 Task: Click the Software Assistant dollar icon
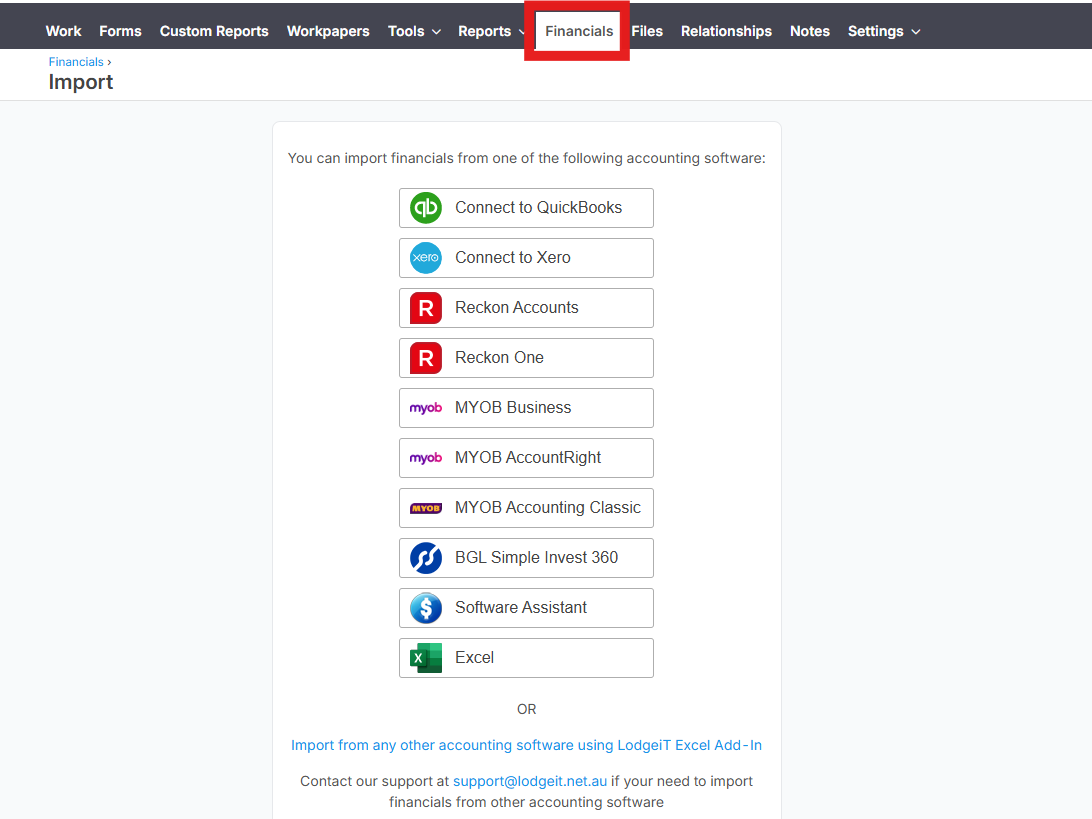tap(426, 608)
